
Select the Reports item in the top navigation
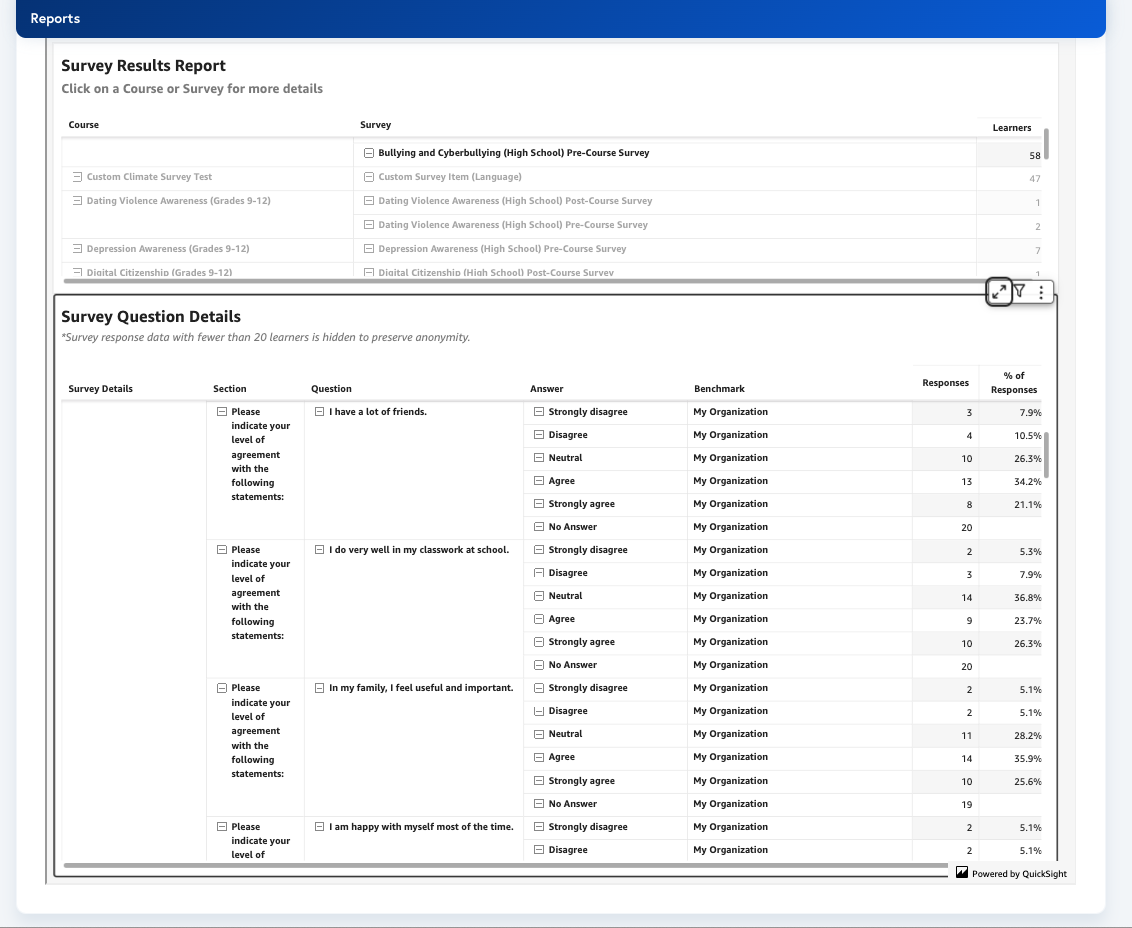[x=55, y=18]
